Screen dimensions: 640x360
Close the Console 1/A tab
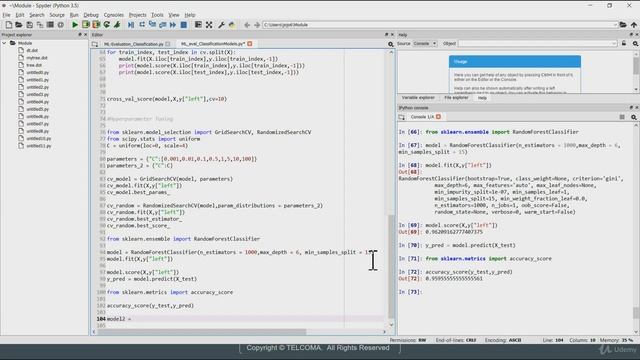(438, 117)
